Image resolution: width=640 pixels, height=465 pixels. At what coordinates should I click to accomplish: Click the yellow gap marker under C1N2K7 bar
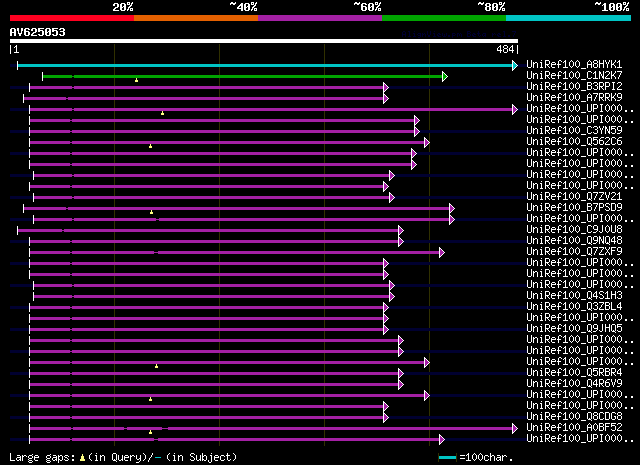136,80
